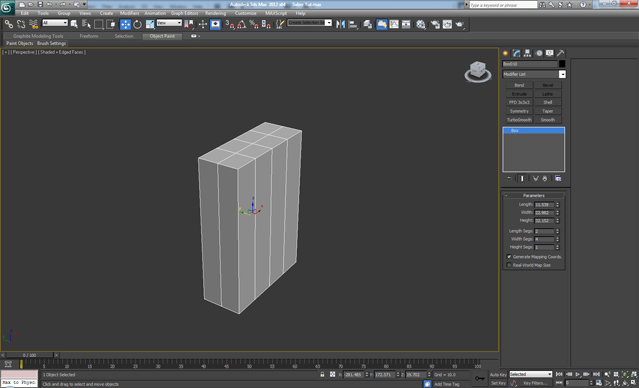Viewport: 639px width, 388px height.
Task: Switch to the Freeform ribbon tab
Action: pyautogui.click(x=89, y=36)
